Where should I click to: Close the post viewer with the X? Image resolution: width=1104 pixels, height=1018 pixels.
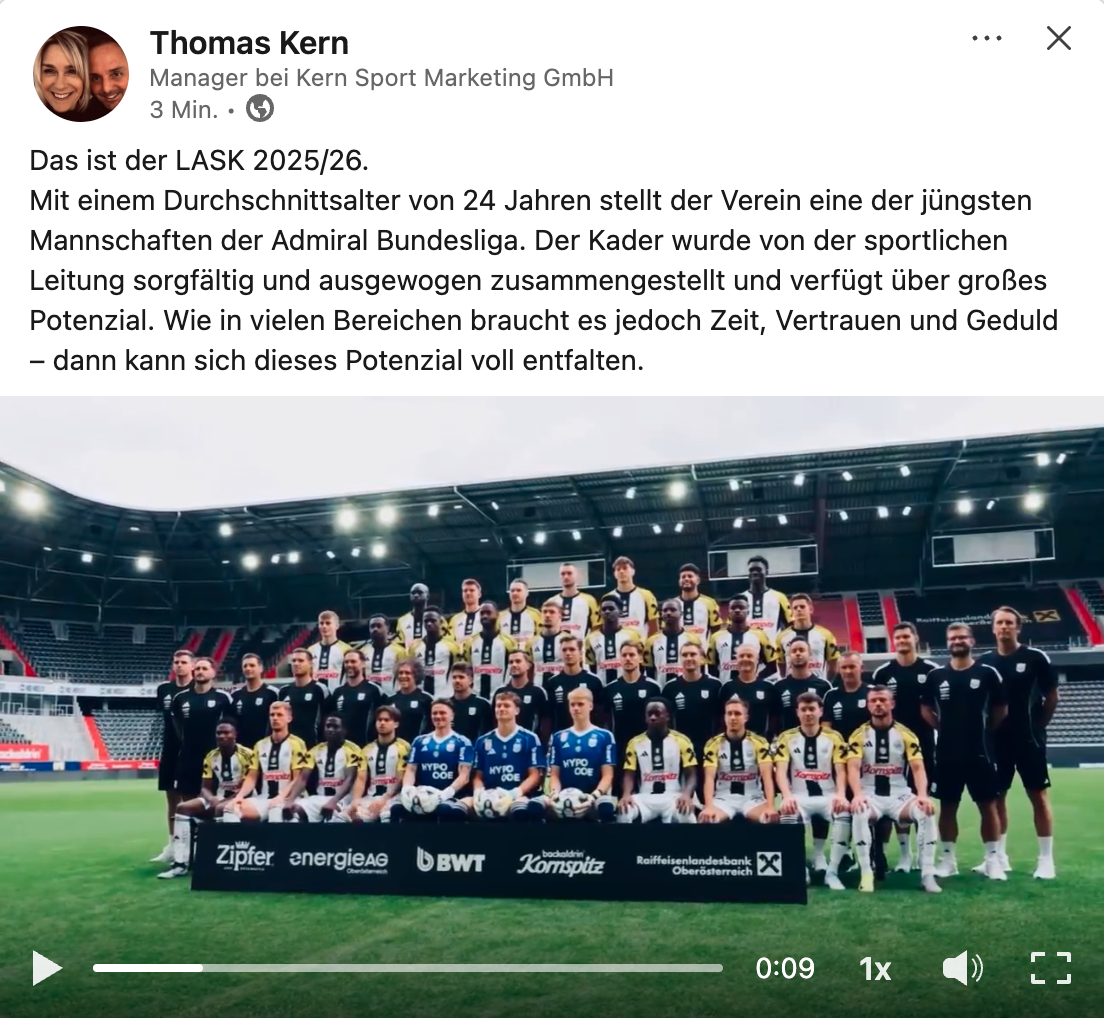tap(1058, 38)
